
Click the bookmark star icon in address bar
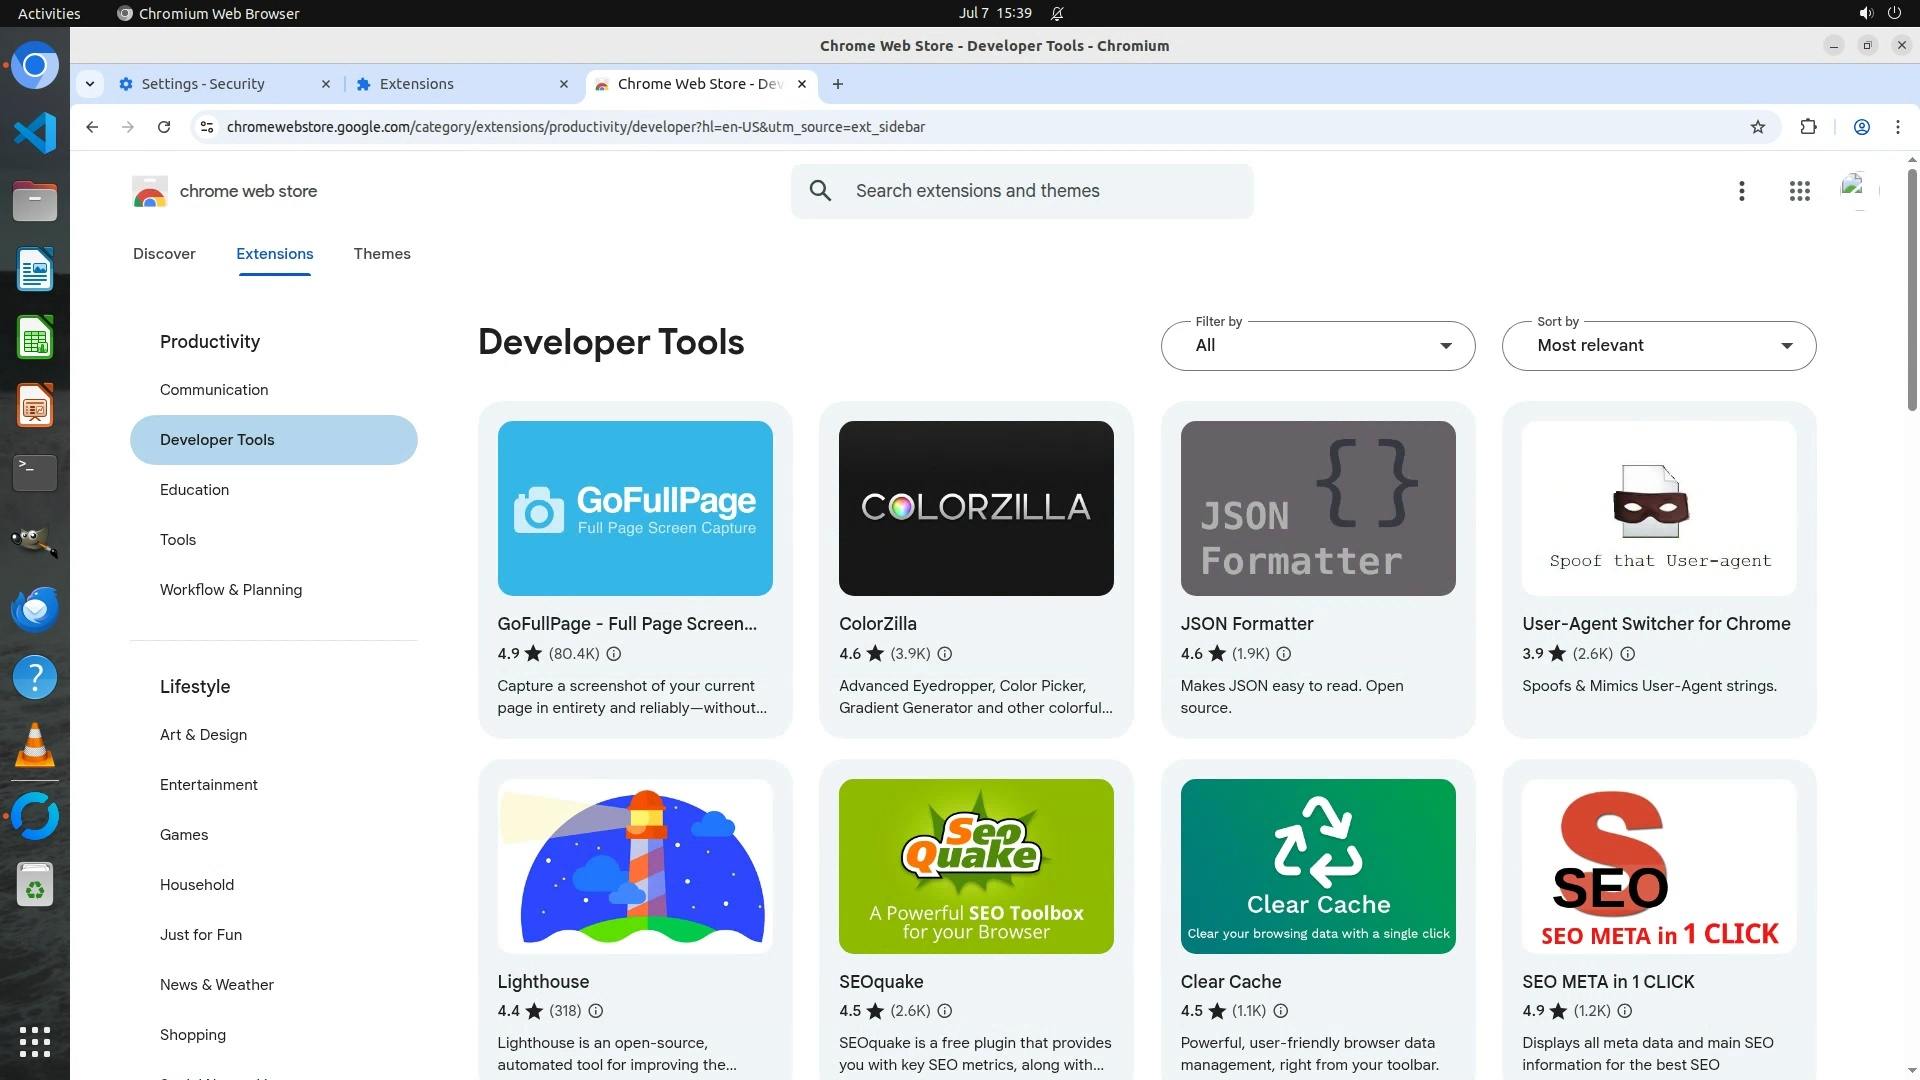click(1758, 127)
